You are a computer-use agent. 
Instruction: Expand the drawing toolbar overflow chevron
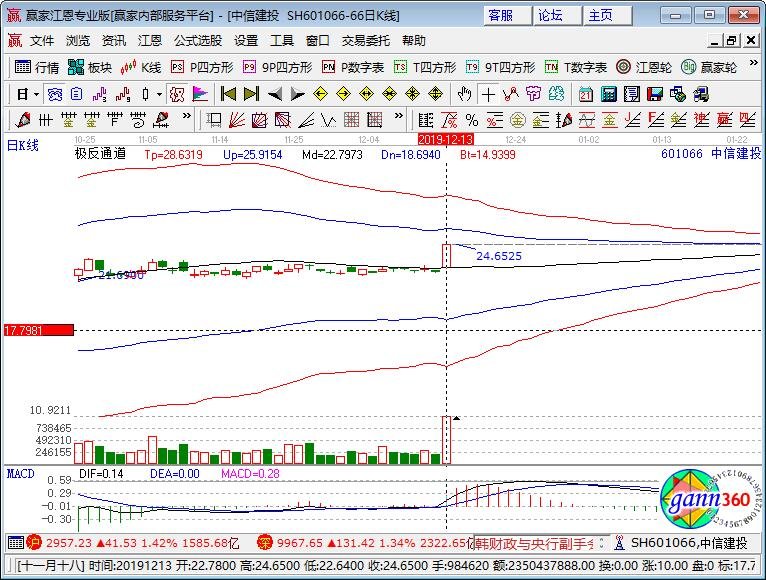(186, 116)
